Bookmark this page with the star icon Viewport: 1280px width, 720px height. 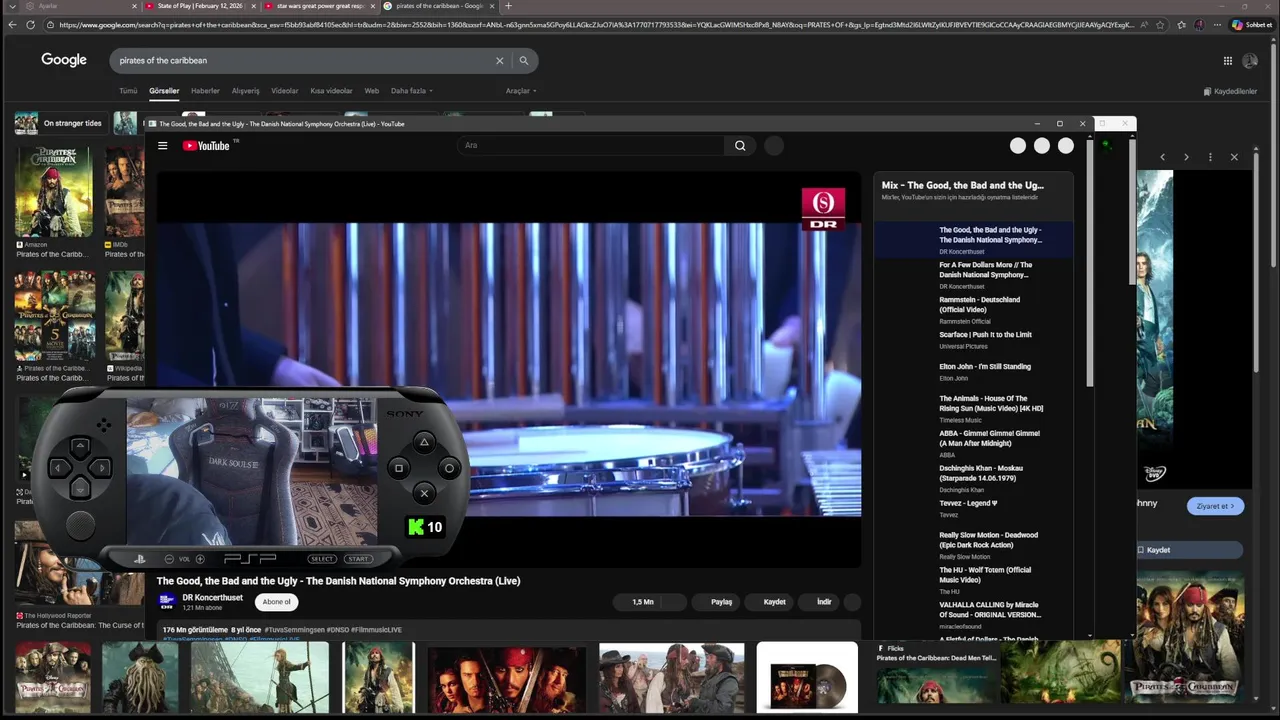click(x=1160, y=25)
